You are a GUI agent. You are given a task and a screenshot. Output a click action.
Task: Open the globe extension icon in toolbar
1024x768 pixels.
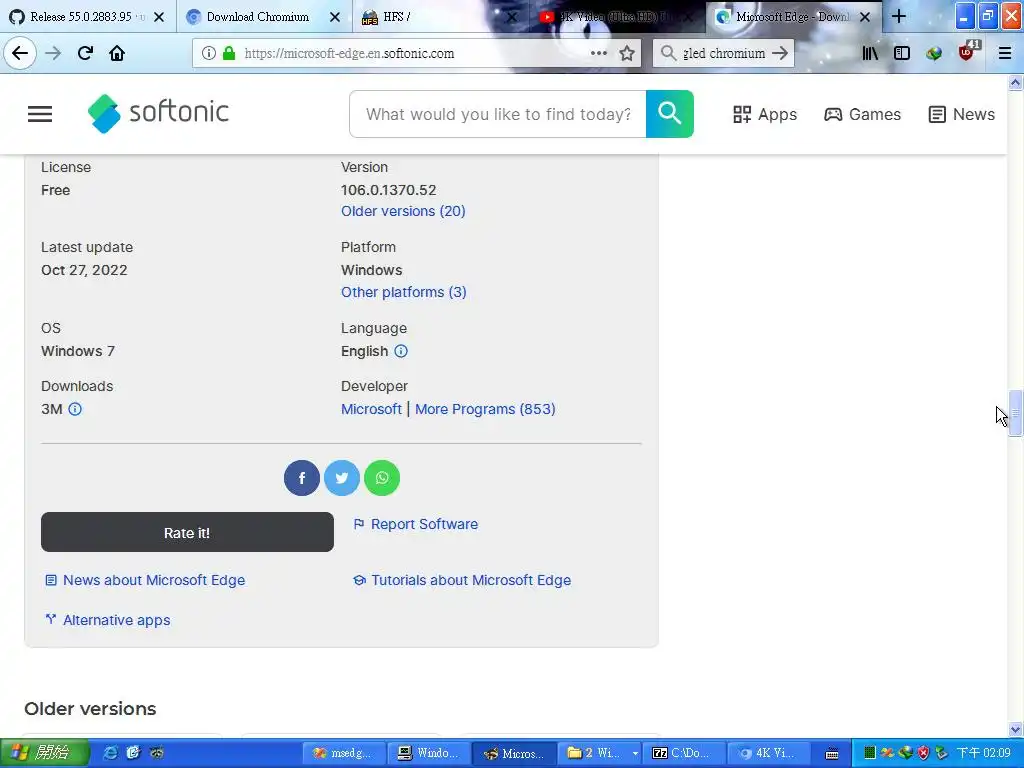pos(934,53)
